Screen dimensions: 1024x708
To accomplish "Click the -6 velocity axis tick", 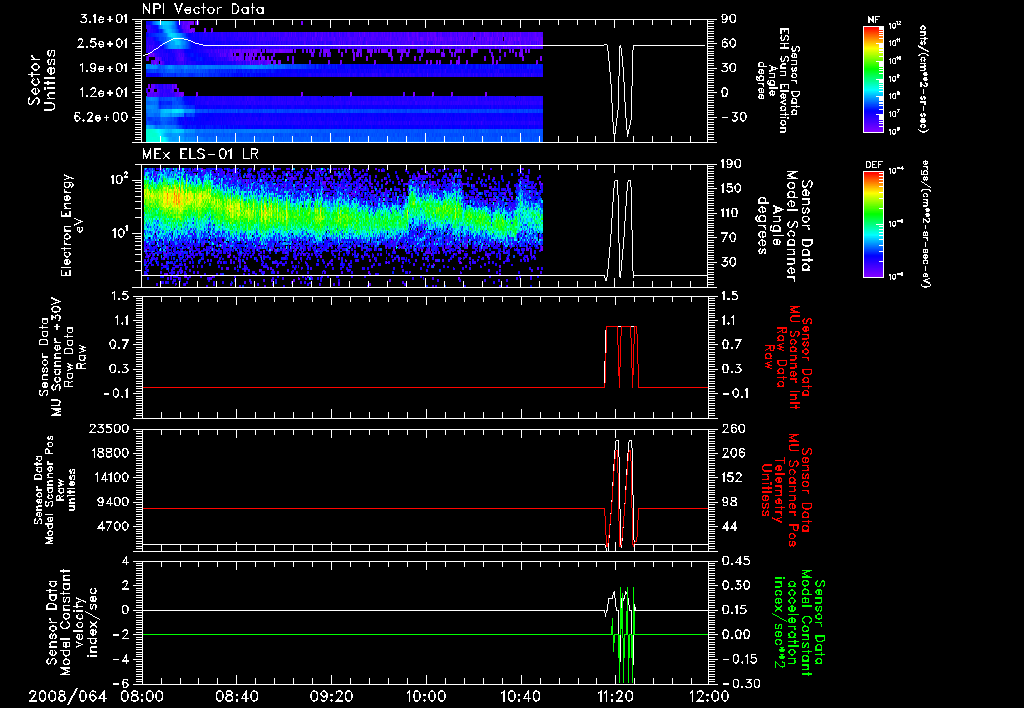I will (x=123, y=684).
